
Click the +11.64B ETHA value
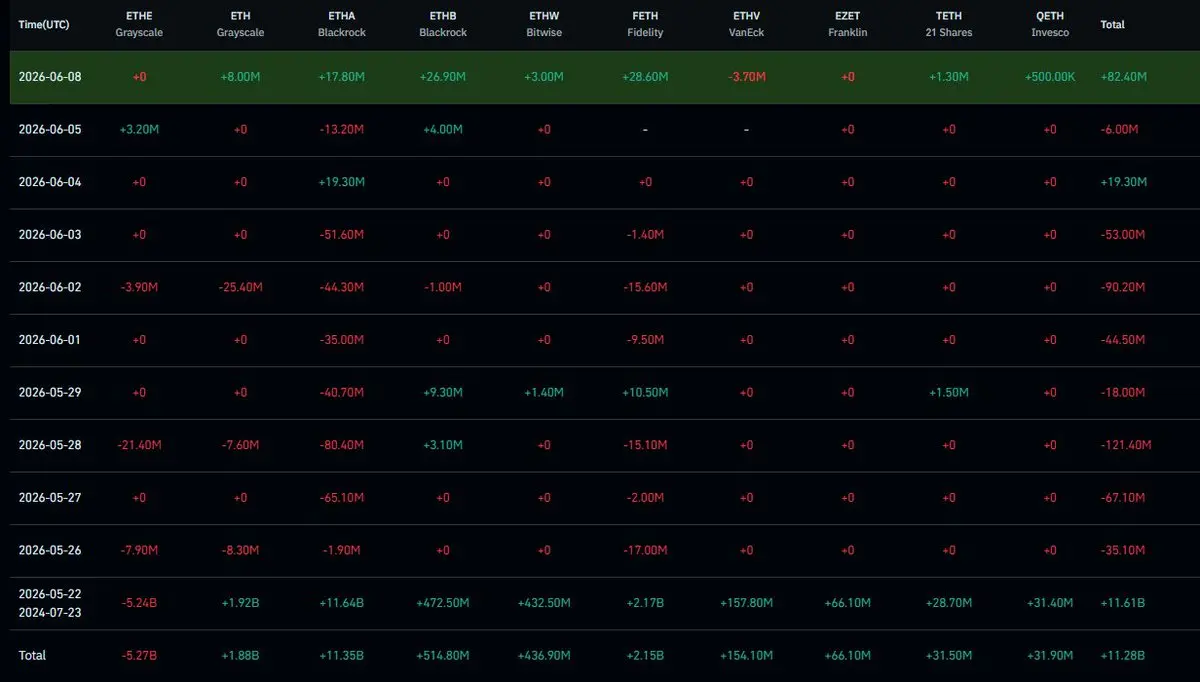342,603
